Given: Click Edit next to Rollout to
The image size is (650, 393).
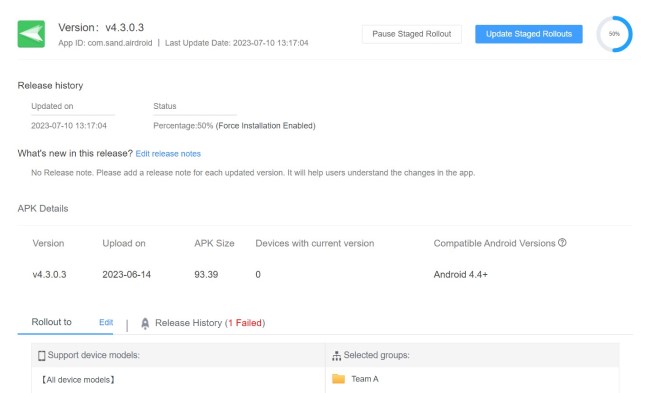Looking at the screenshot, I should coord(106,323).
